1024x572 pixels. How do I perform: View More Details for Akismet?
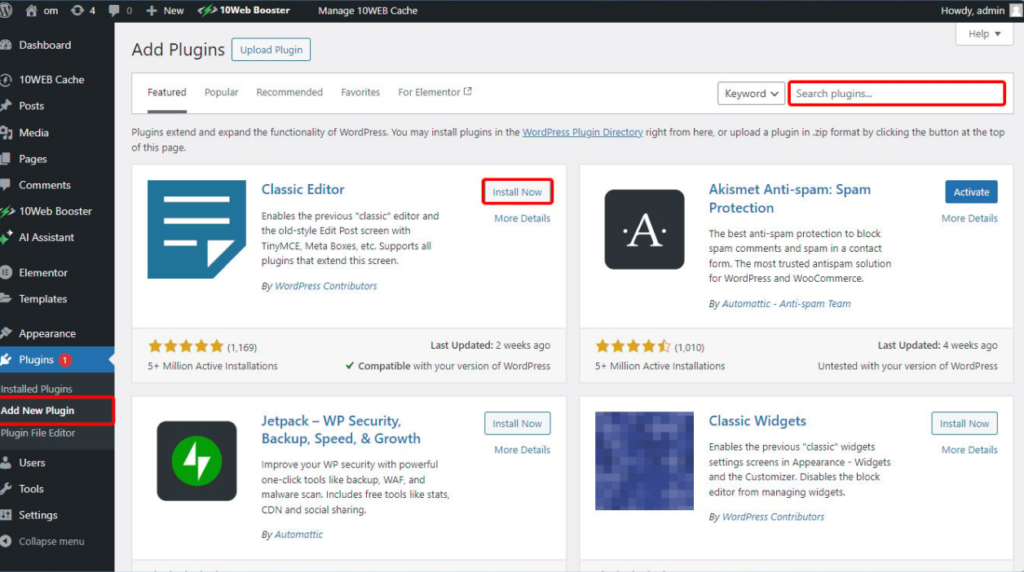pyautogui.click(x=969, y=218)
